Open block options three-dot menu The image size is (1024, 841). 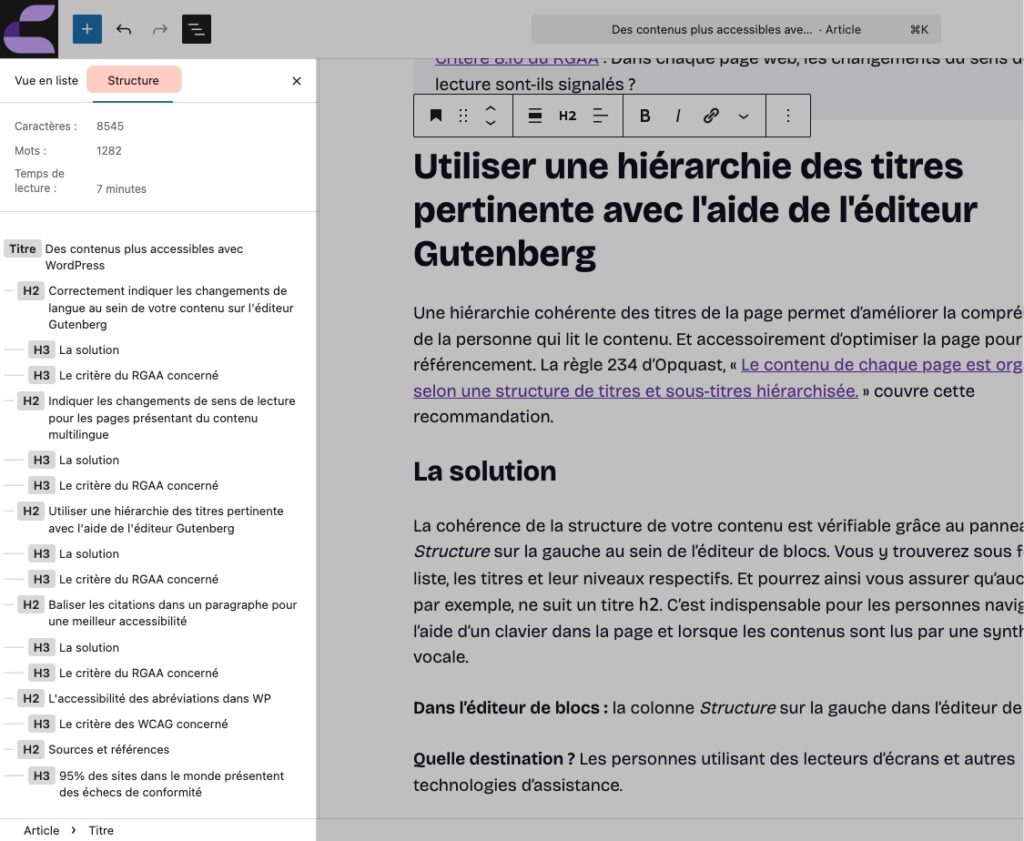tap(788, 116)
